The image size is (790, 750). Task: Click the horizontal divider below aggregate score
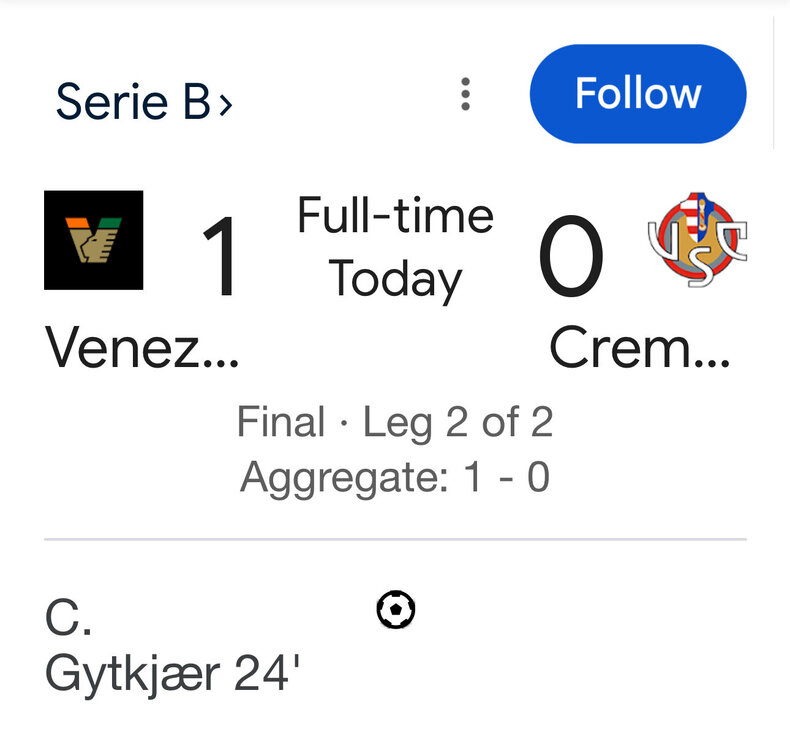coord(395,539)
